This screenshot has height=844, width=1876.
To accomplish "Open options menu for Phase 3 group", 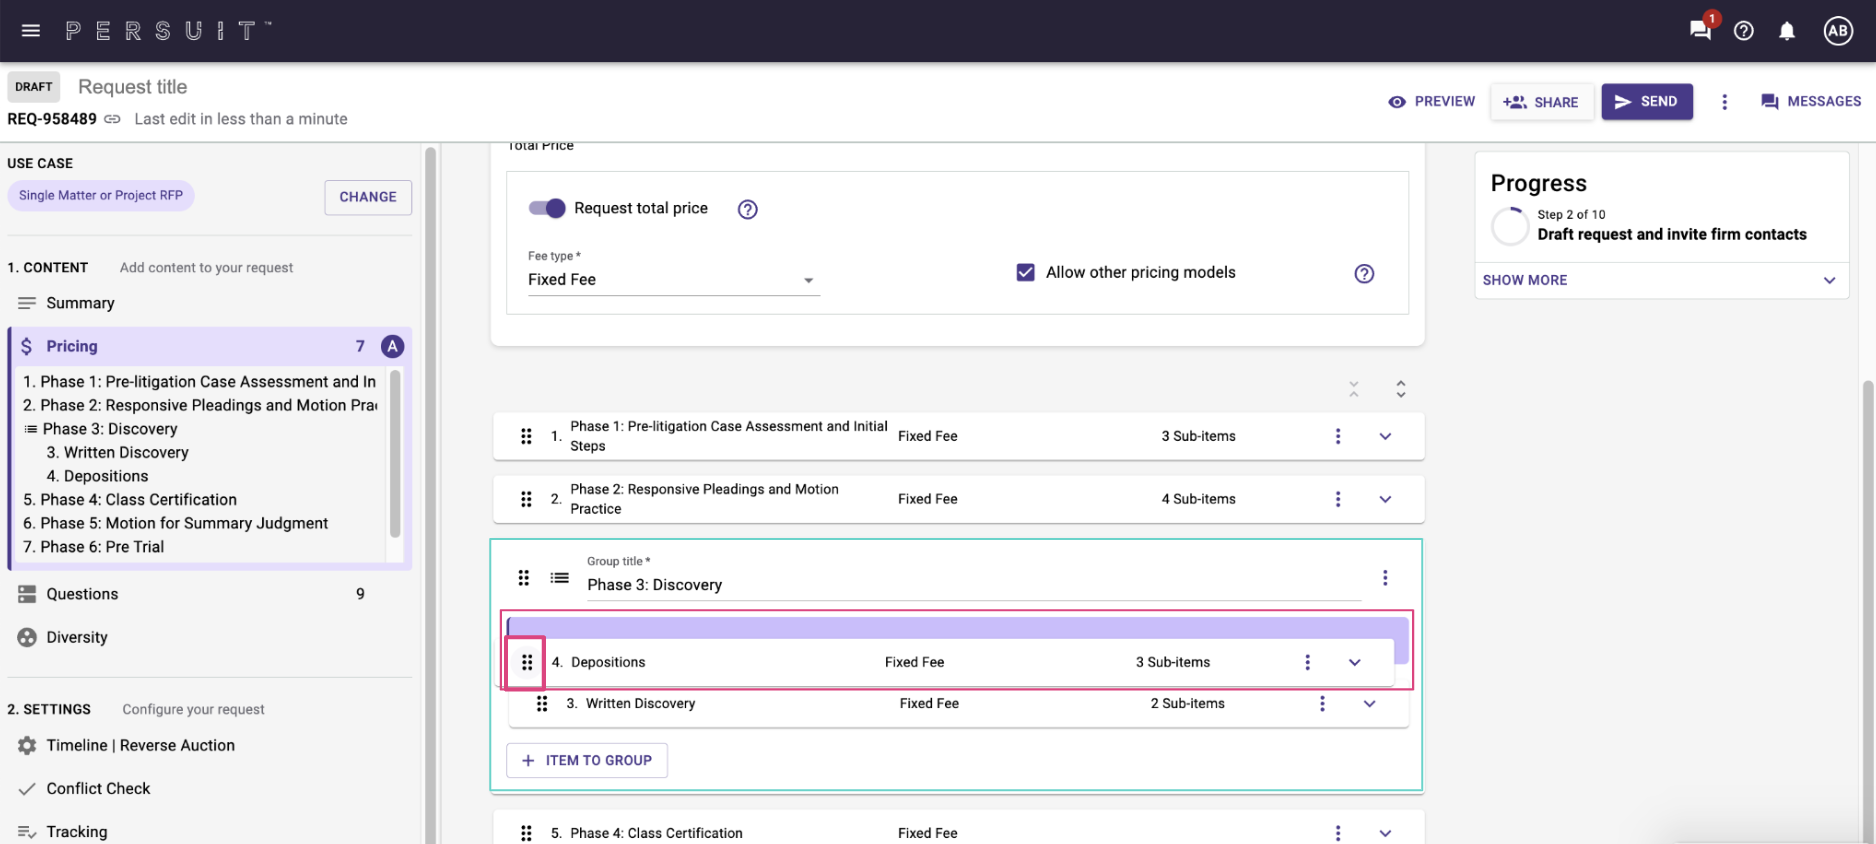I will 1385,578.
